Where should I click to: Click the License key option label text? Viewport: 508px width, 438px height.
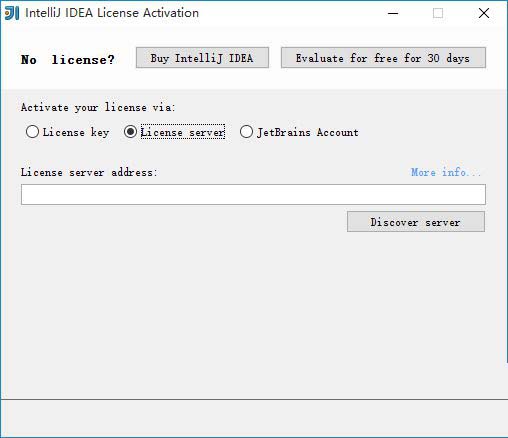76,132
